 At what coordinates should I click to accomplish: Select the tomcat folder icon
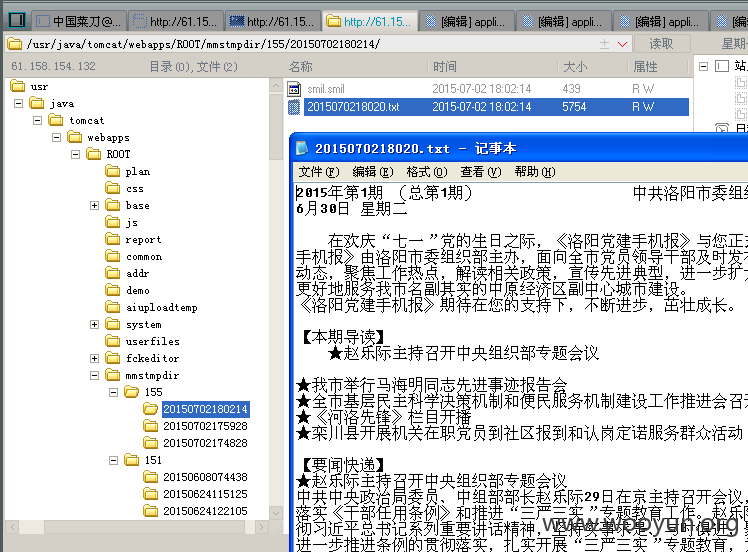56,120
